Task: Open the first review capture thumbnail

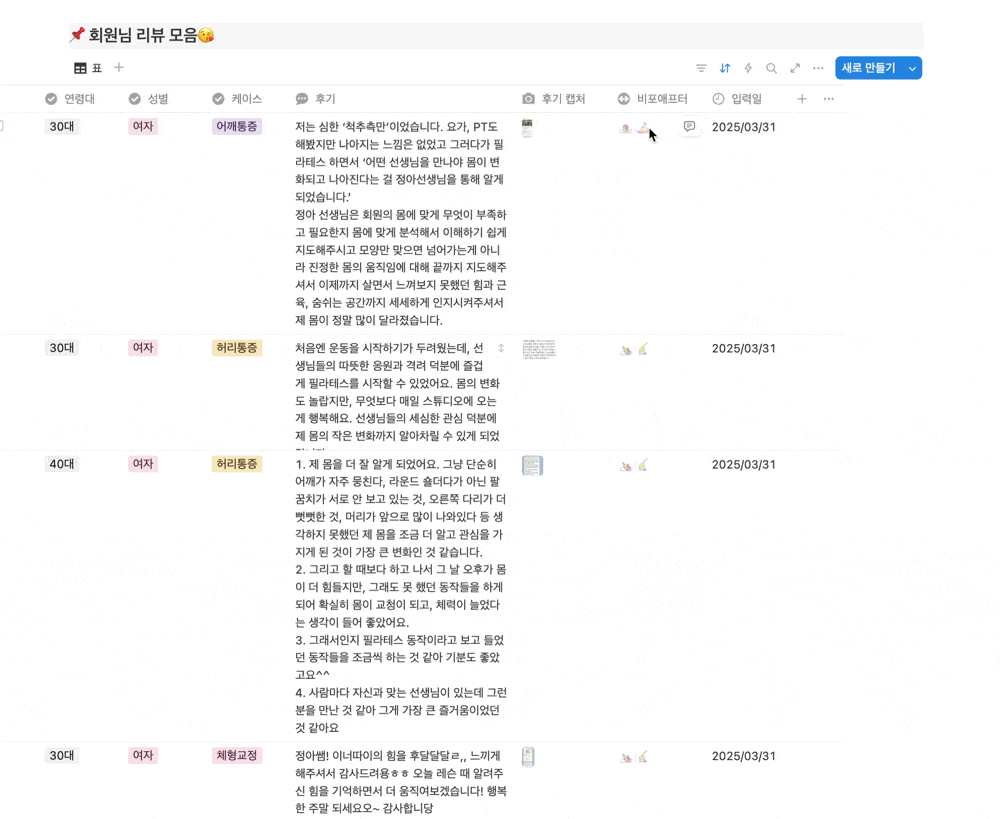Action: pos(527,128)
